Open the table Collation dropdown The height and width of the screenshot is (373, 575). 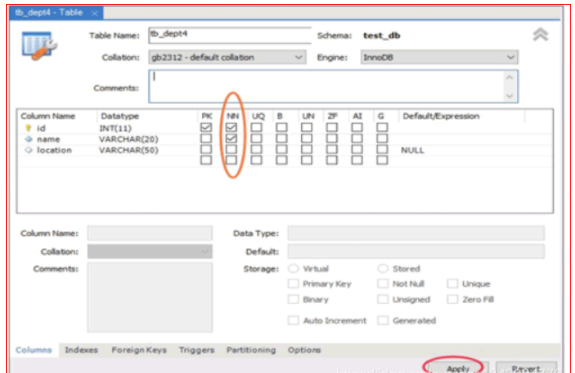pos(227,57)
